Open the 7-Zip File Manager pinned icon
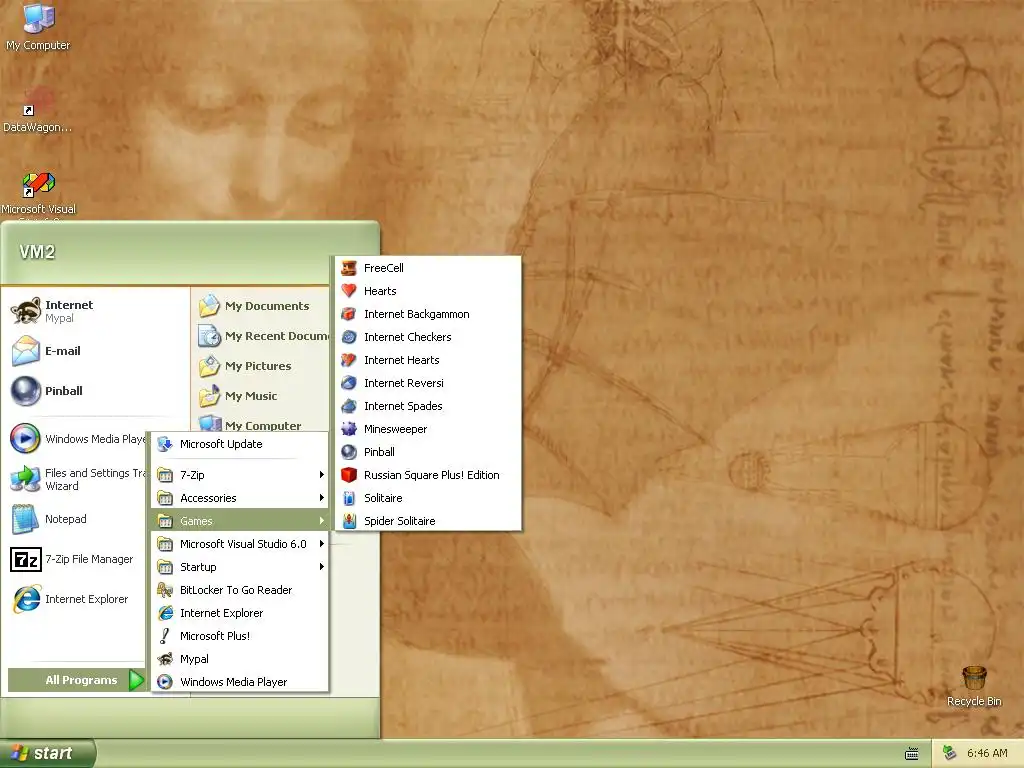 (26, 560)
